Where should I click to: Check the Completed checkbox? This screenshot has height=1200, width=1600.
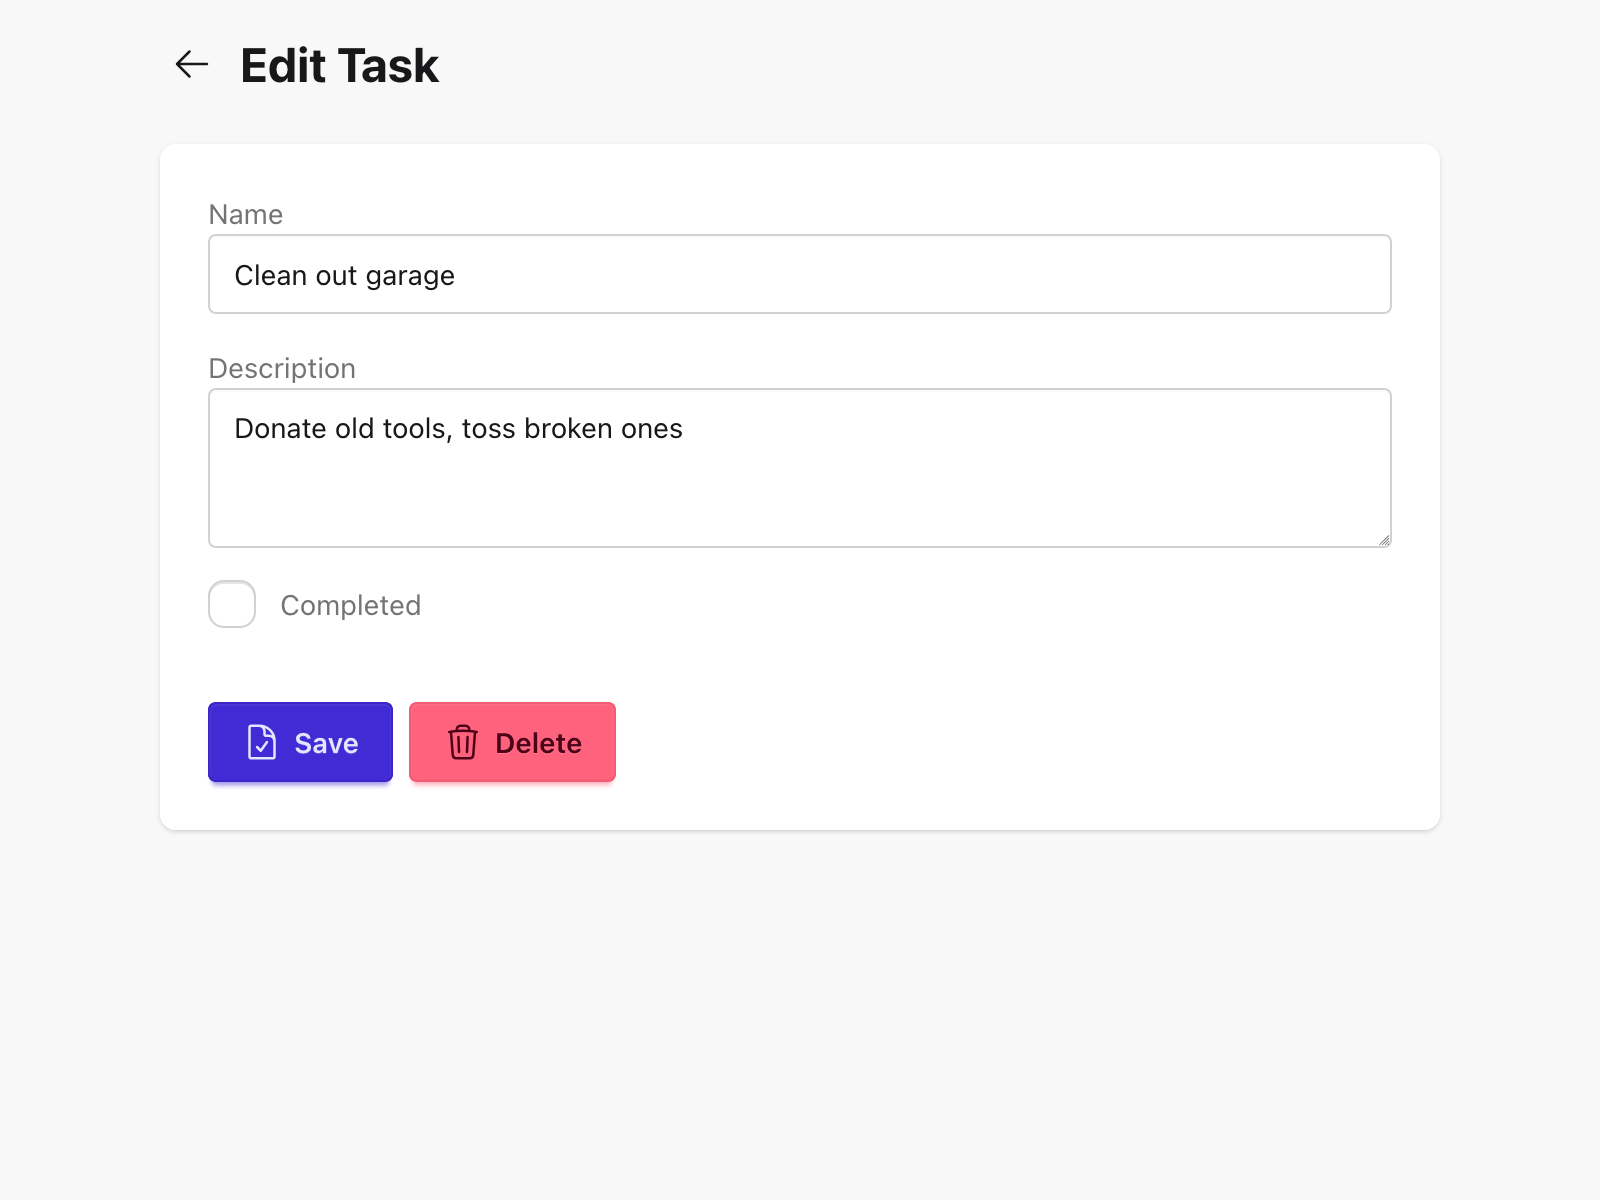232,604
